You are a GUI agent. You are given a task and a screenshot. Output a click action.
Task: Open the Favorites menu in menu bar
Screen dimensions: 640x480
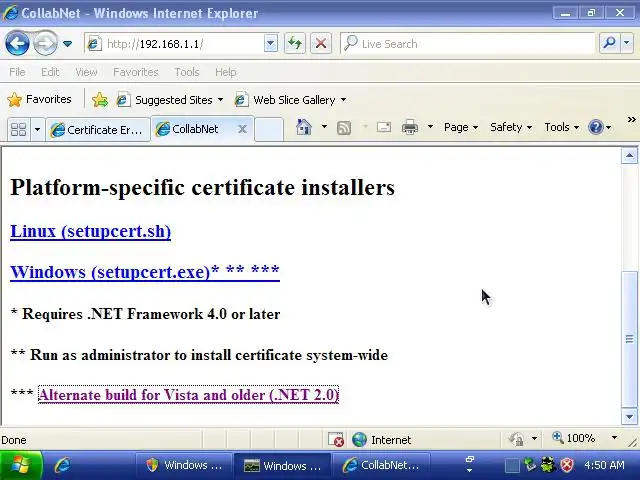pos(136,72)
